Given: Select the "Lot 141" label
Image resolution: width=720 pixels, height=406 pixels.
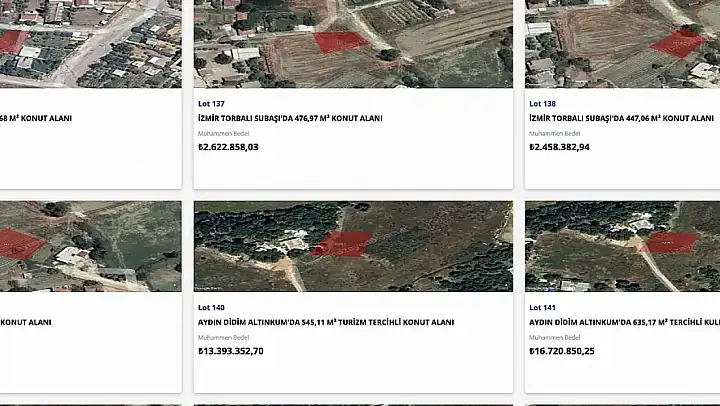Looking at the screenshot, I should (542, 307).
